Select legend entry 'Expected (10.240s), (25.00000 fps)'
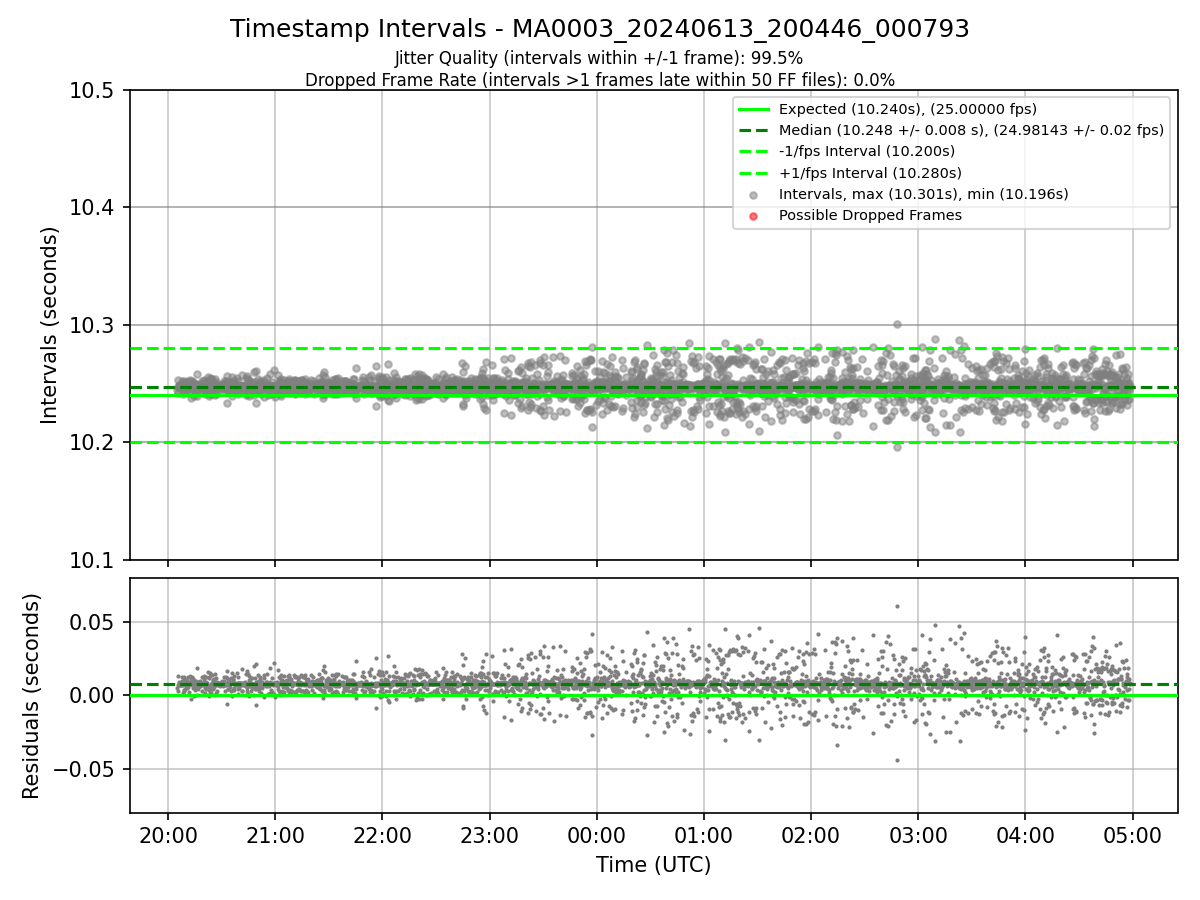1200x900 pixels. pos(908,109)
